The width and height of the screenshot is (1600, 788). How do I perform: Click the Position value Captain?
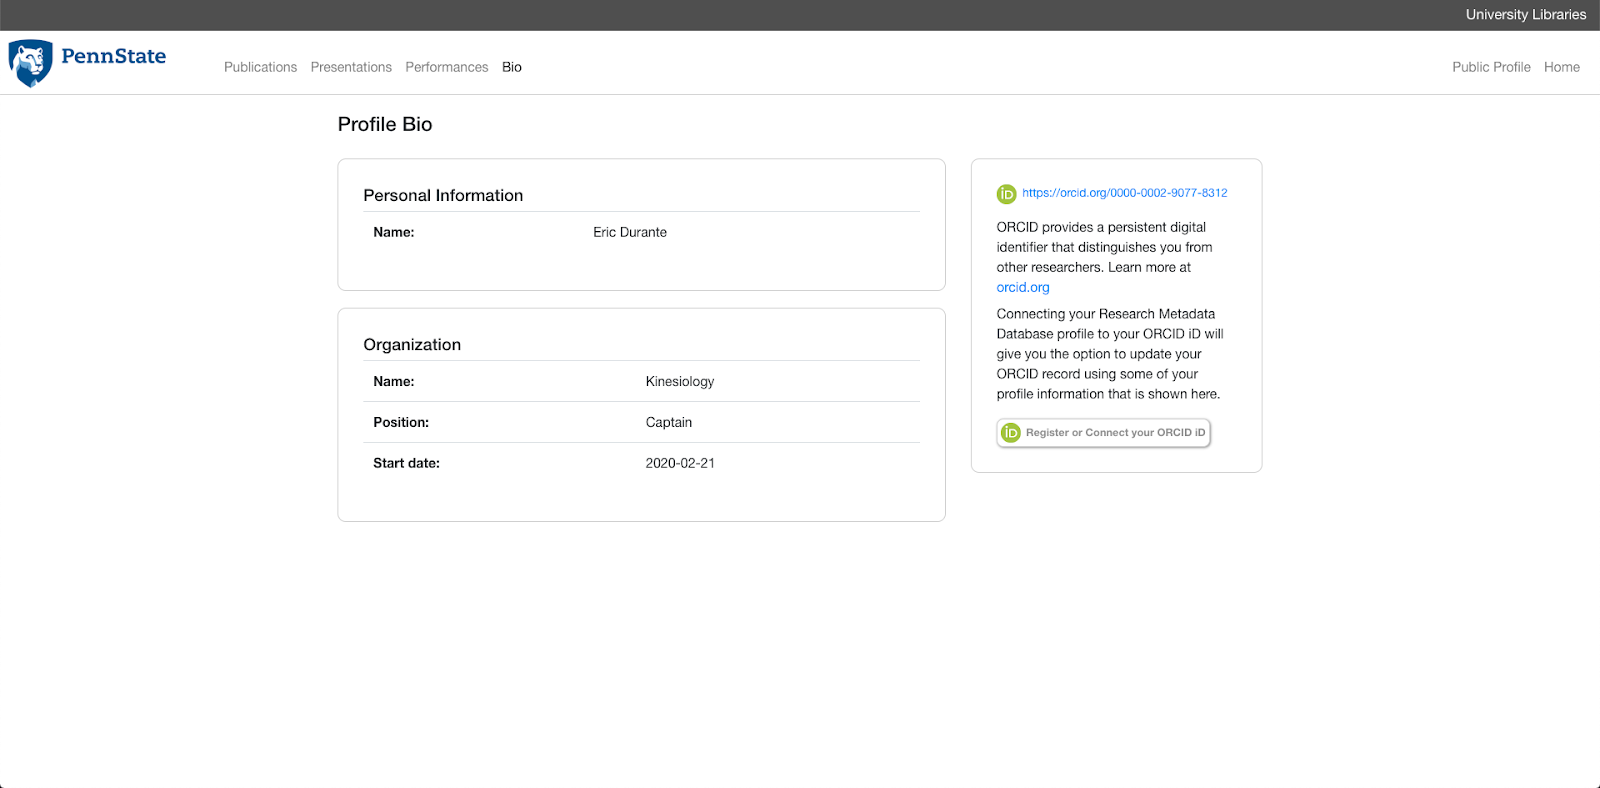click(x=669, y=422)
